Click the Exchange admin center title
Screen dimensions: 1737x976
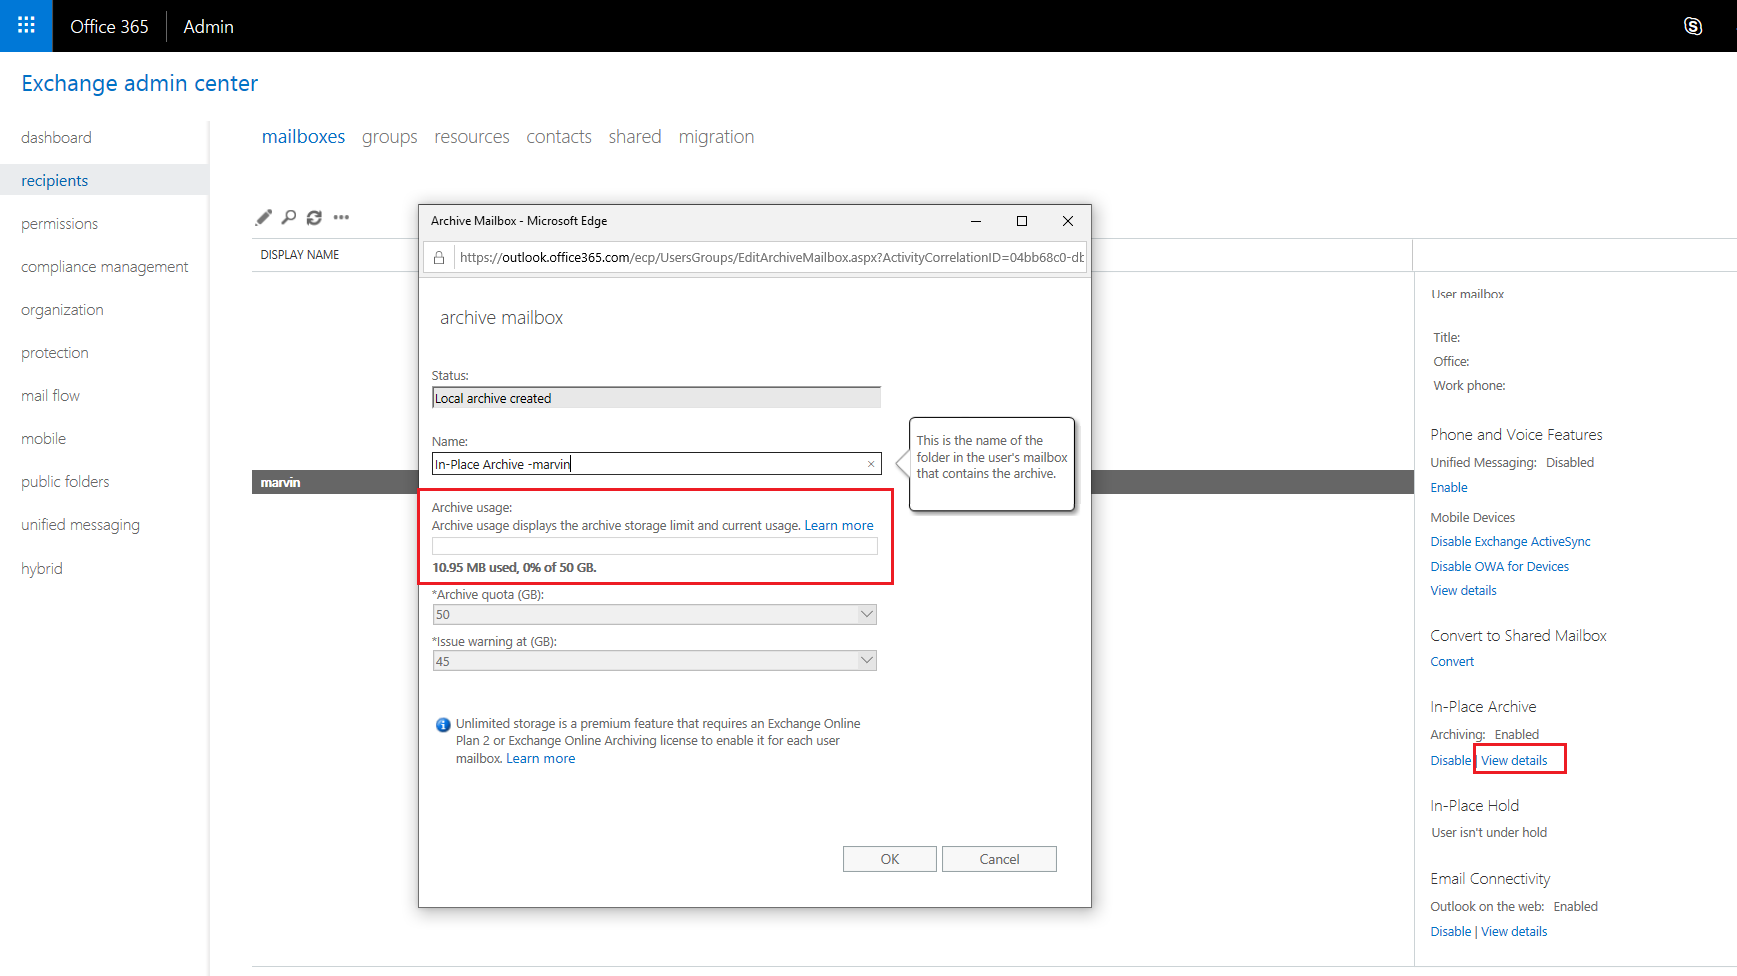pyautogui.click(x=140, y=83)
